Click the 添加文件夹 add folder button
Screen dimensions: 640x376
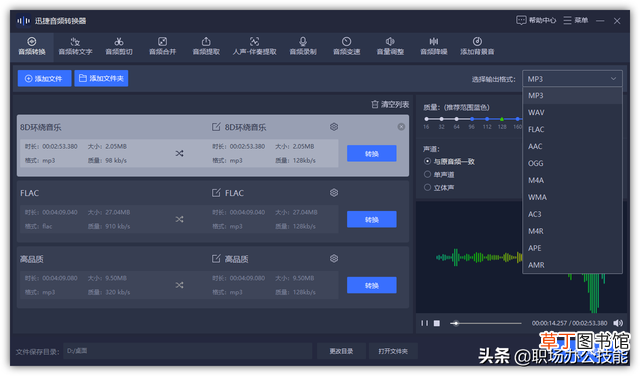coord(101,78)
